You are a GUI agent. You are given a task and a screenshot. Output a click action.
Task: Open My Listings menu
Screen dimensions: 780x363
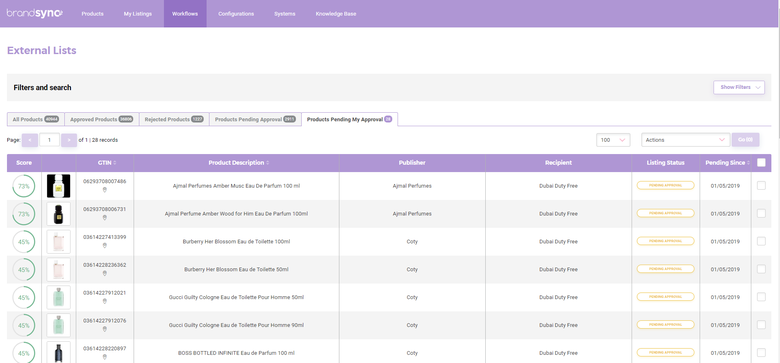pyautogui.click(x=138, y=14)
